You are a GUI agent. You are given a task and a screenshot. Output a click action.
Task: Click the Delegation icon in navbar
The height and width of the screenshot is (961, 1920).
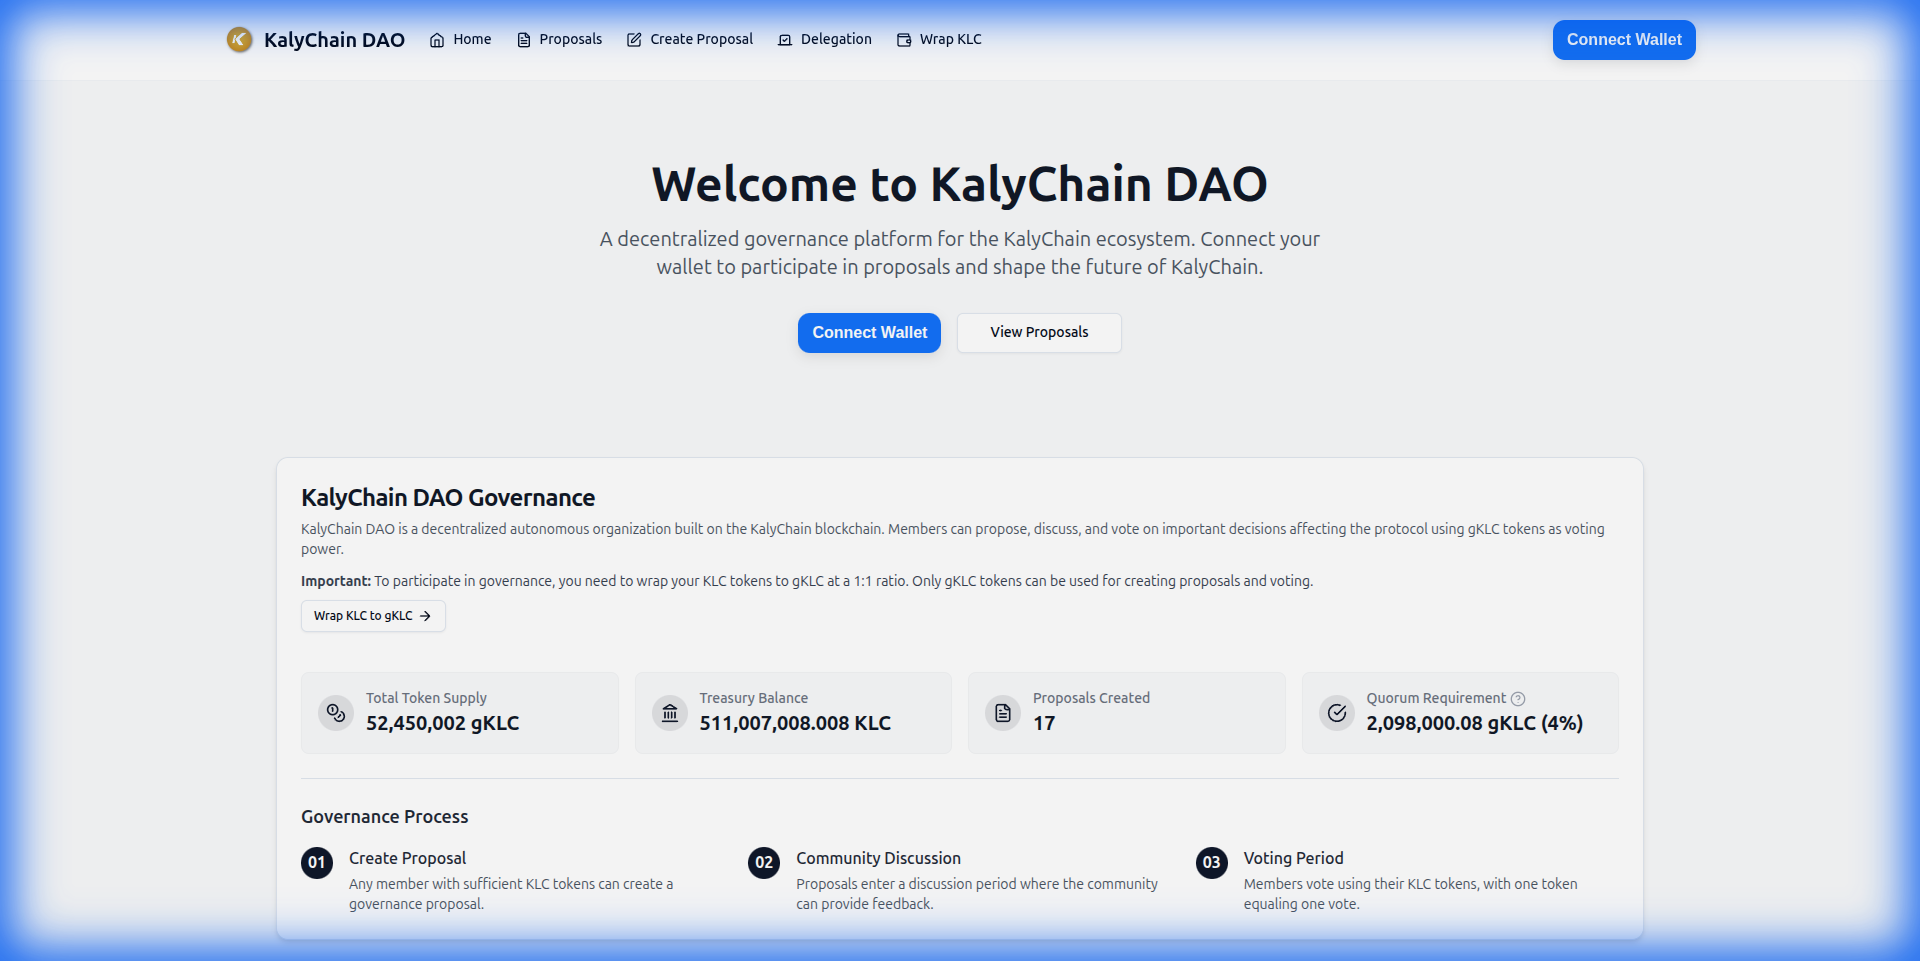pyautogui.click(x=785, y=40)
